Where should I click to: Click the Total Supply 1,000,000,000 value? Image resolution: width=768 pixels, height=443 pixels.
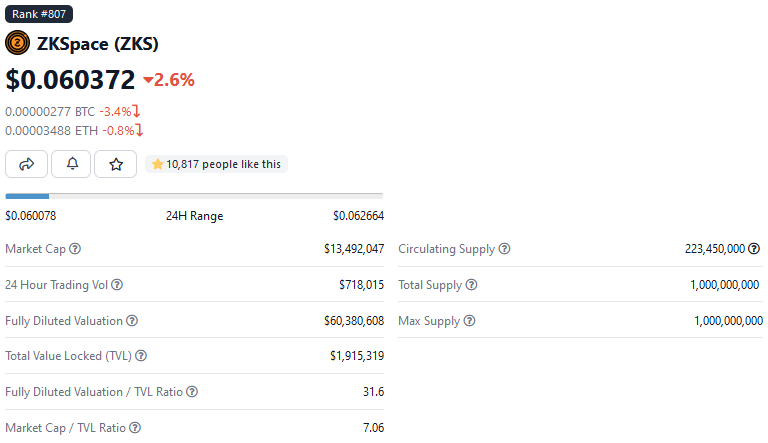tap(725, 285)
